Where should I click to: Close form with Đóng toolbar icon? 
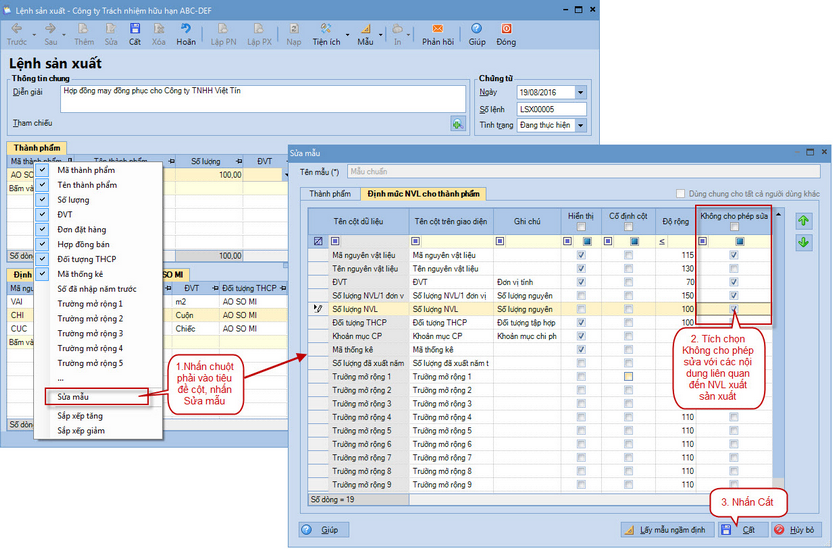click(x=506, y=29)
